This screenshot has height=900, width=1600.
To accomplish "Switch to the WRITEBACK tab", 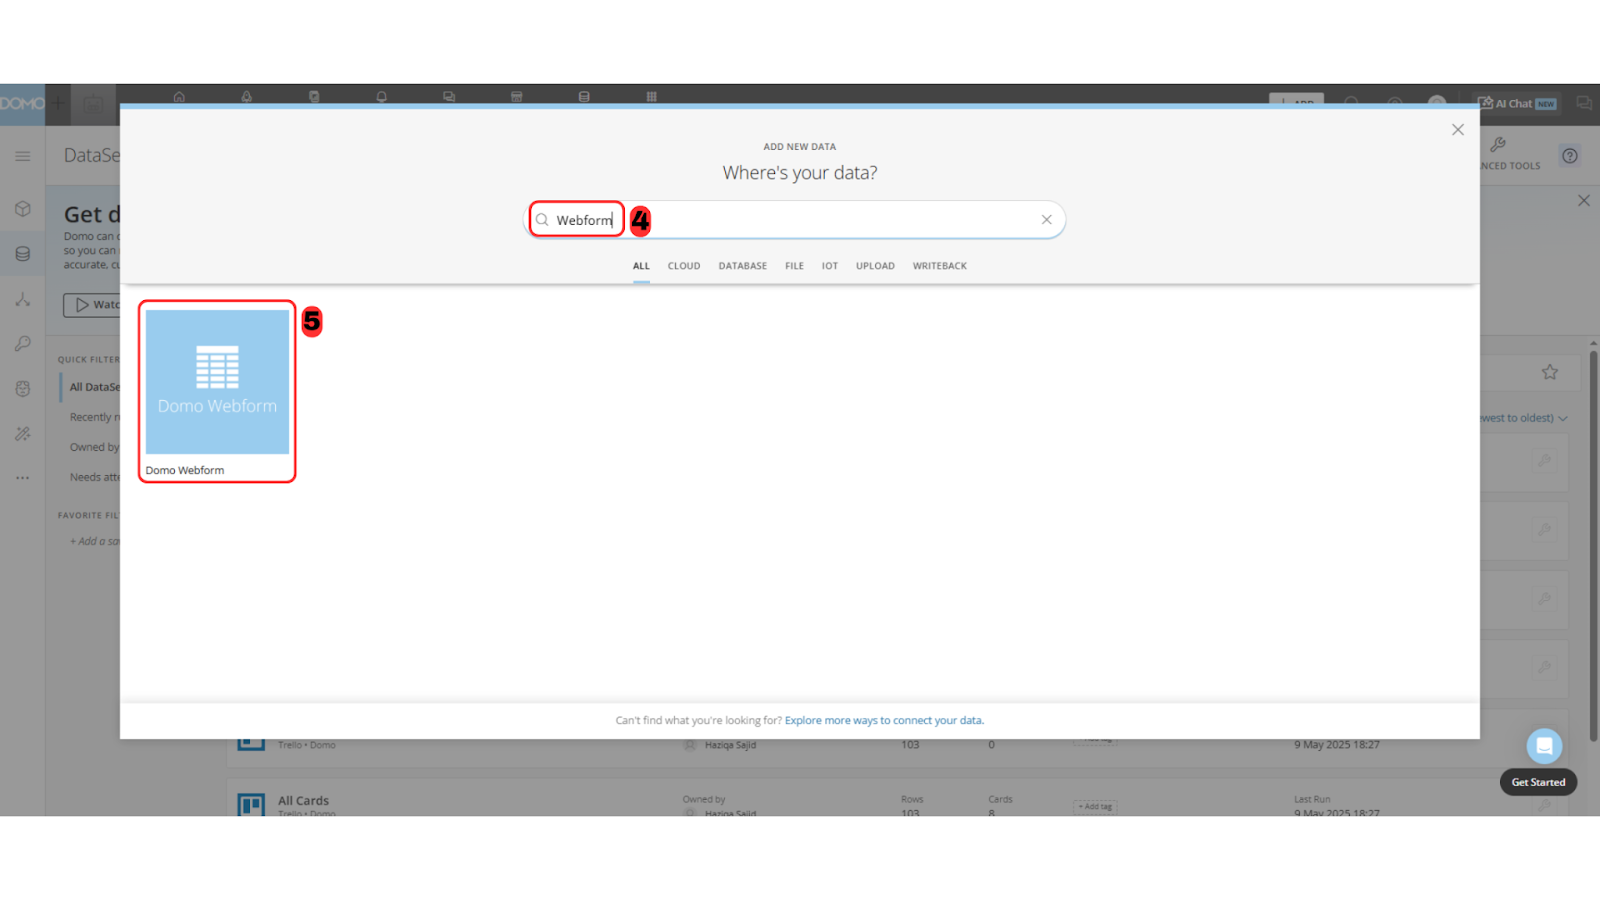I will pyautogui.click(x=939, y=266).
